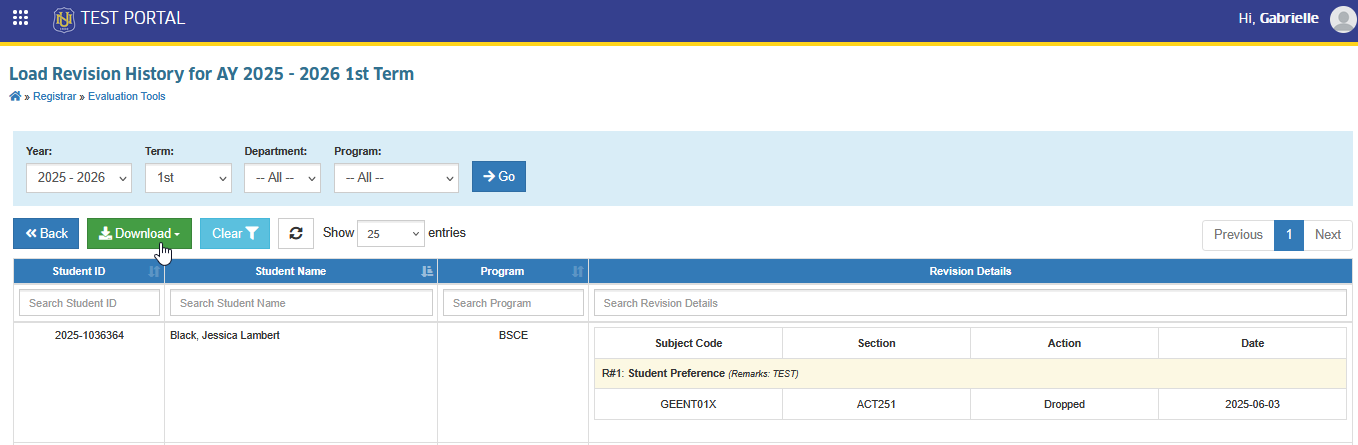Select the GEENT01X subject code cell

[689, 404]
